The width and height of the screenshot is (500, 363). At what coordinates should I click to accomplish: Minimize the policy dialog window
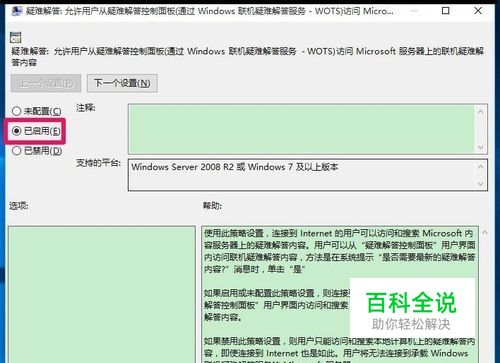[414, 11]
